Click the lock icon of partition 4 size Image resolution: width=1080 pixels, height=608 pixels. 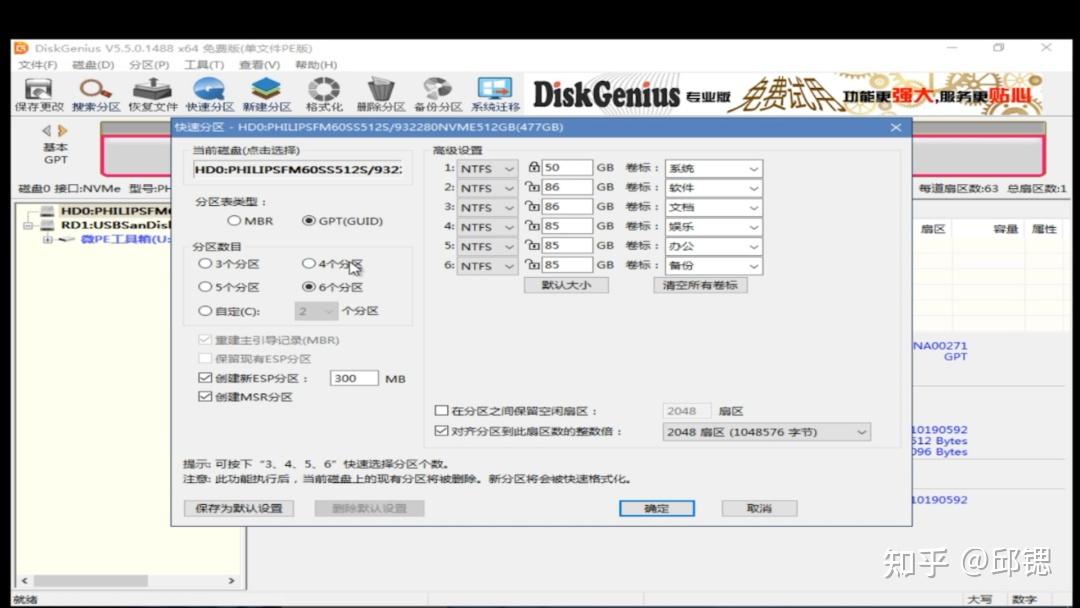532,226
